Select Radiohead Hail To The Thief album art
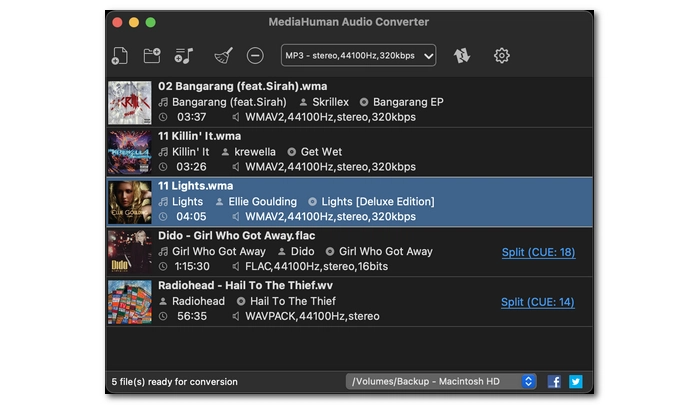The image size is (700, 405). click(129, 302)
